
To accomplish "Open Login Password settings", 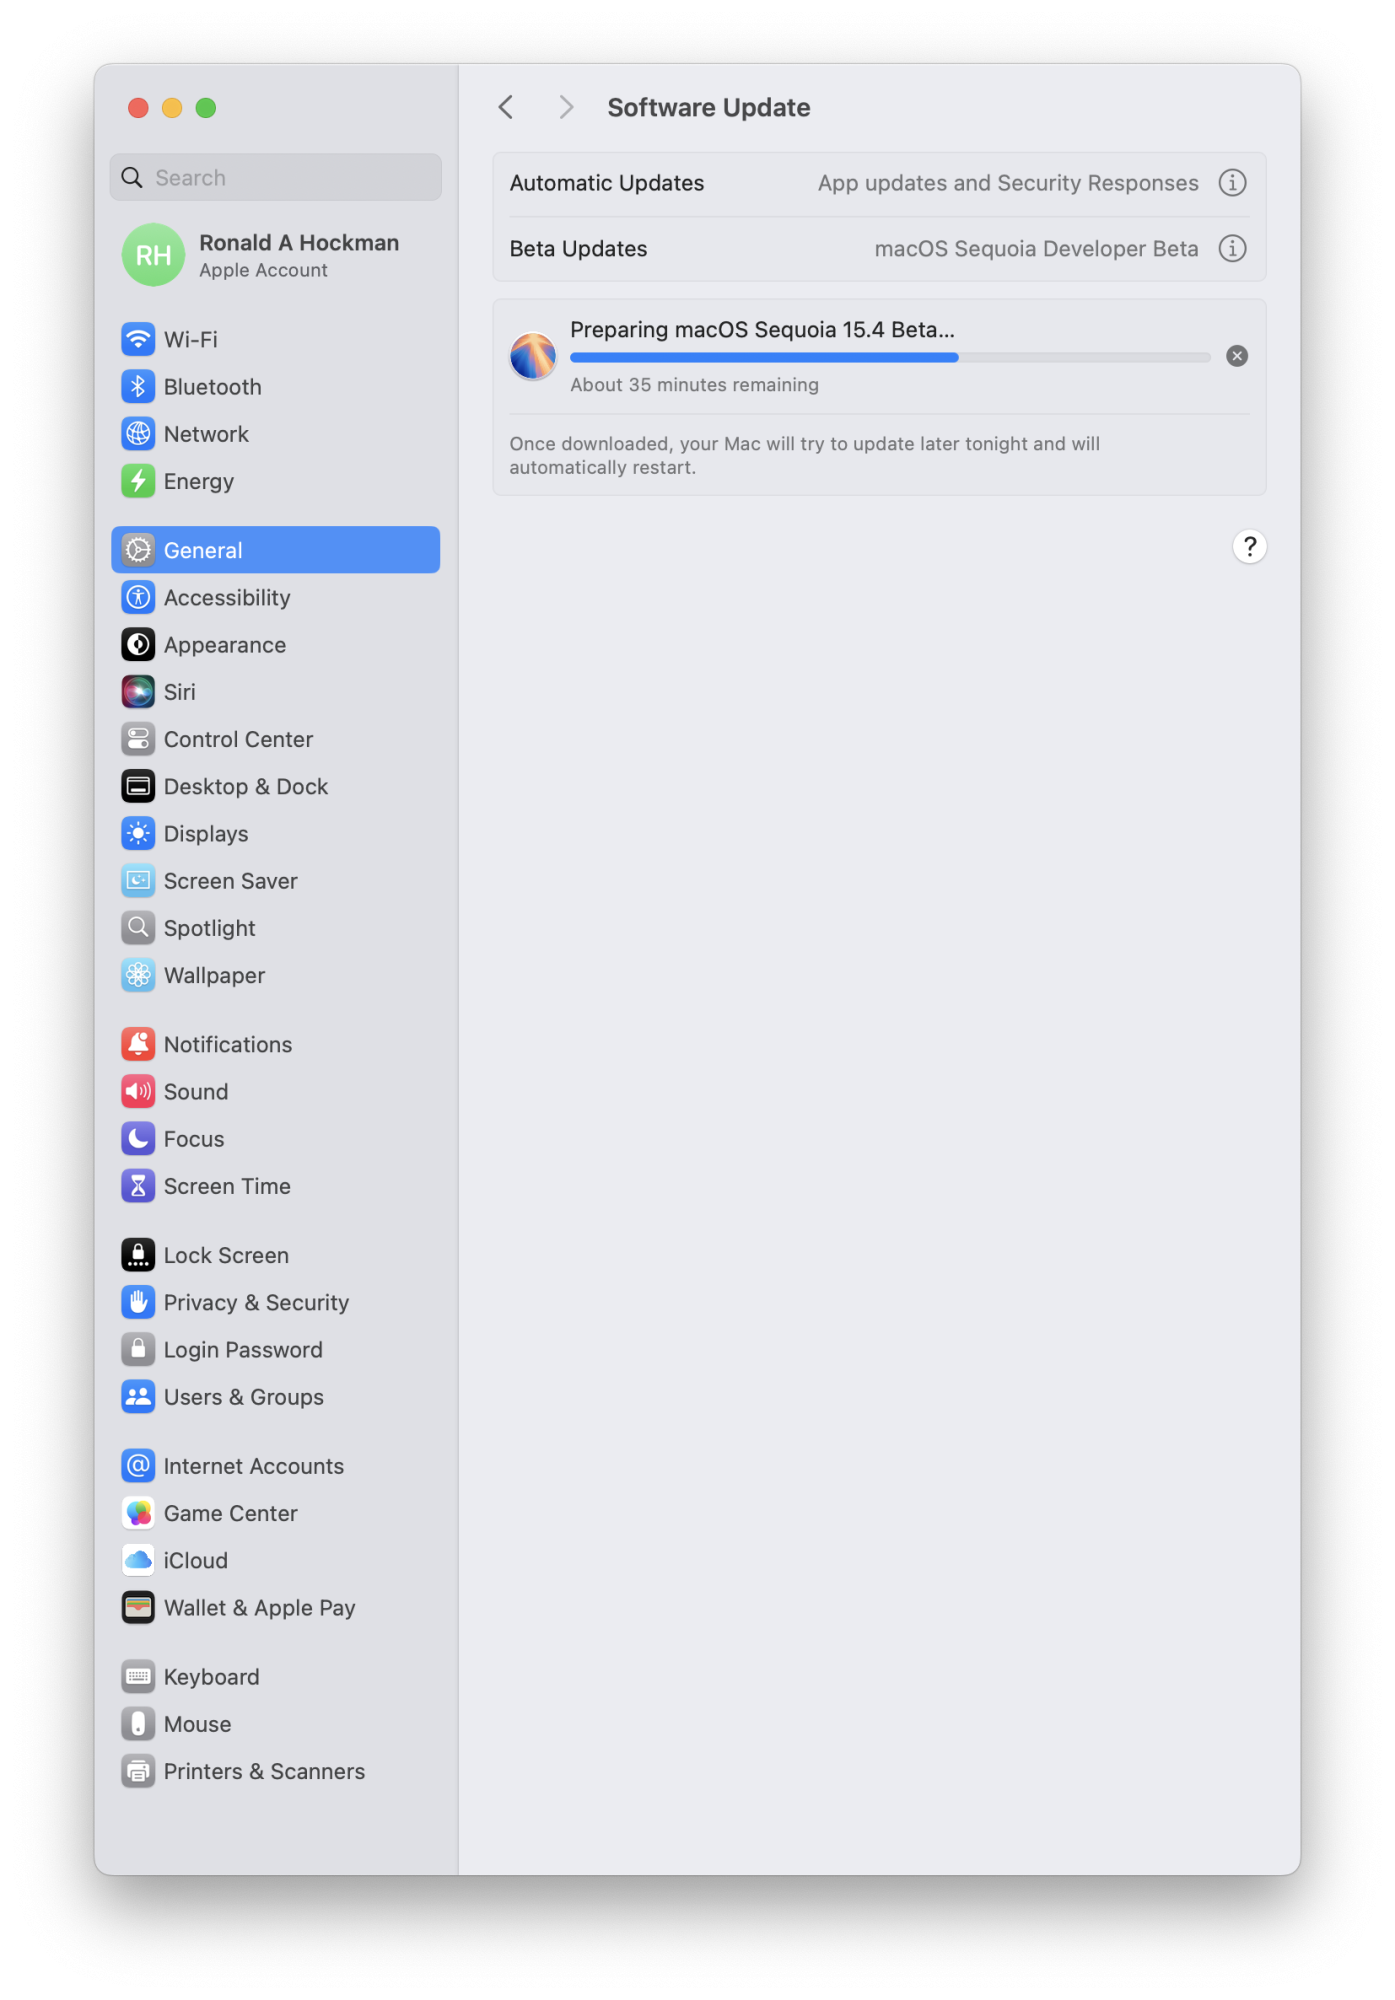I will (x=275, y=1349).
